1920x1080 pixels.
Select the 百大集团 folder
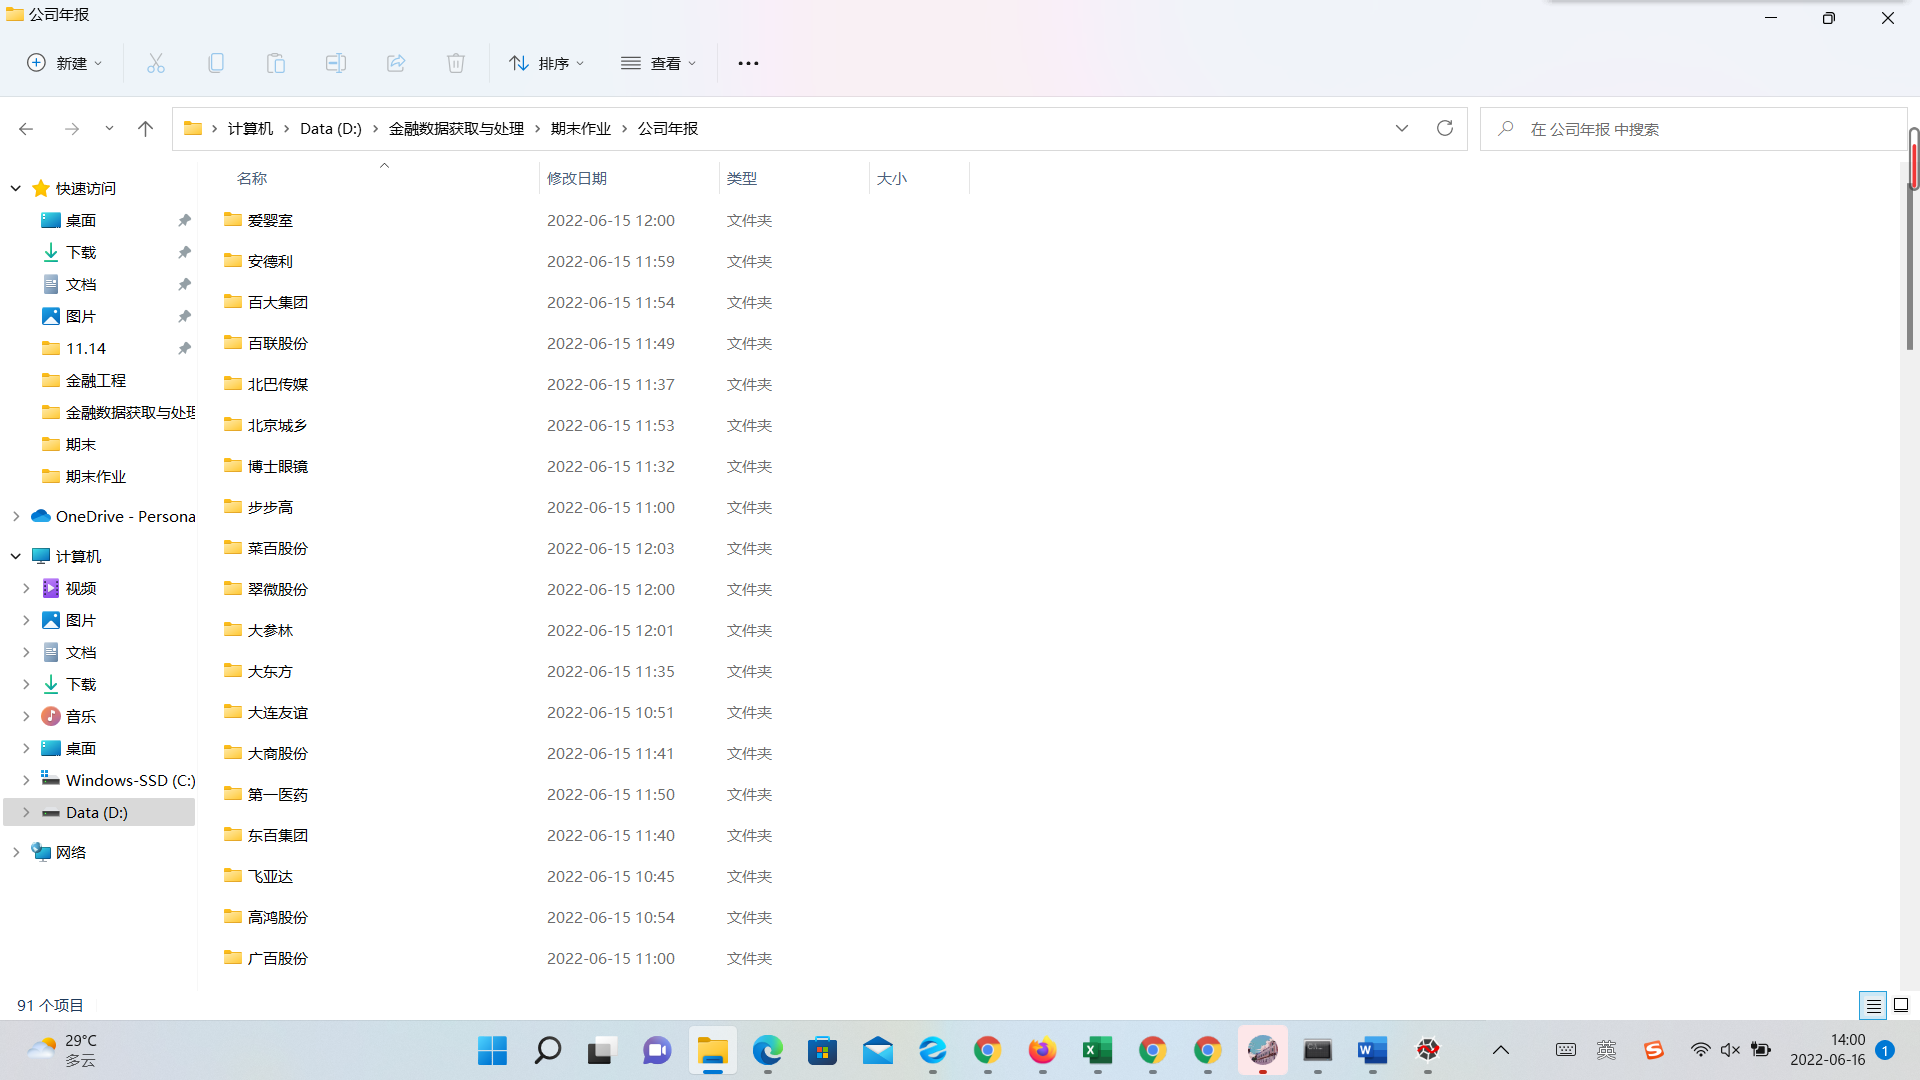coord(278,302)
